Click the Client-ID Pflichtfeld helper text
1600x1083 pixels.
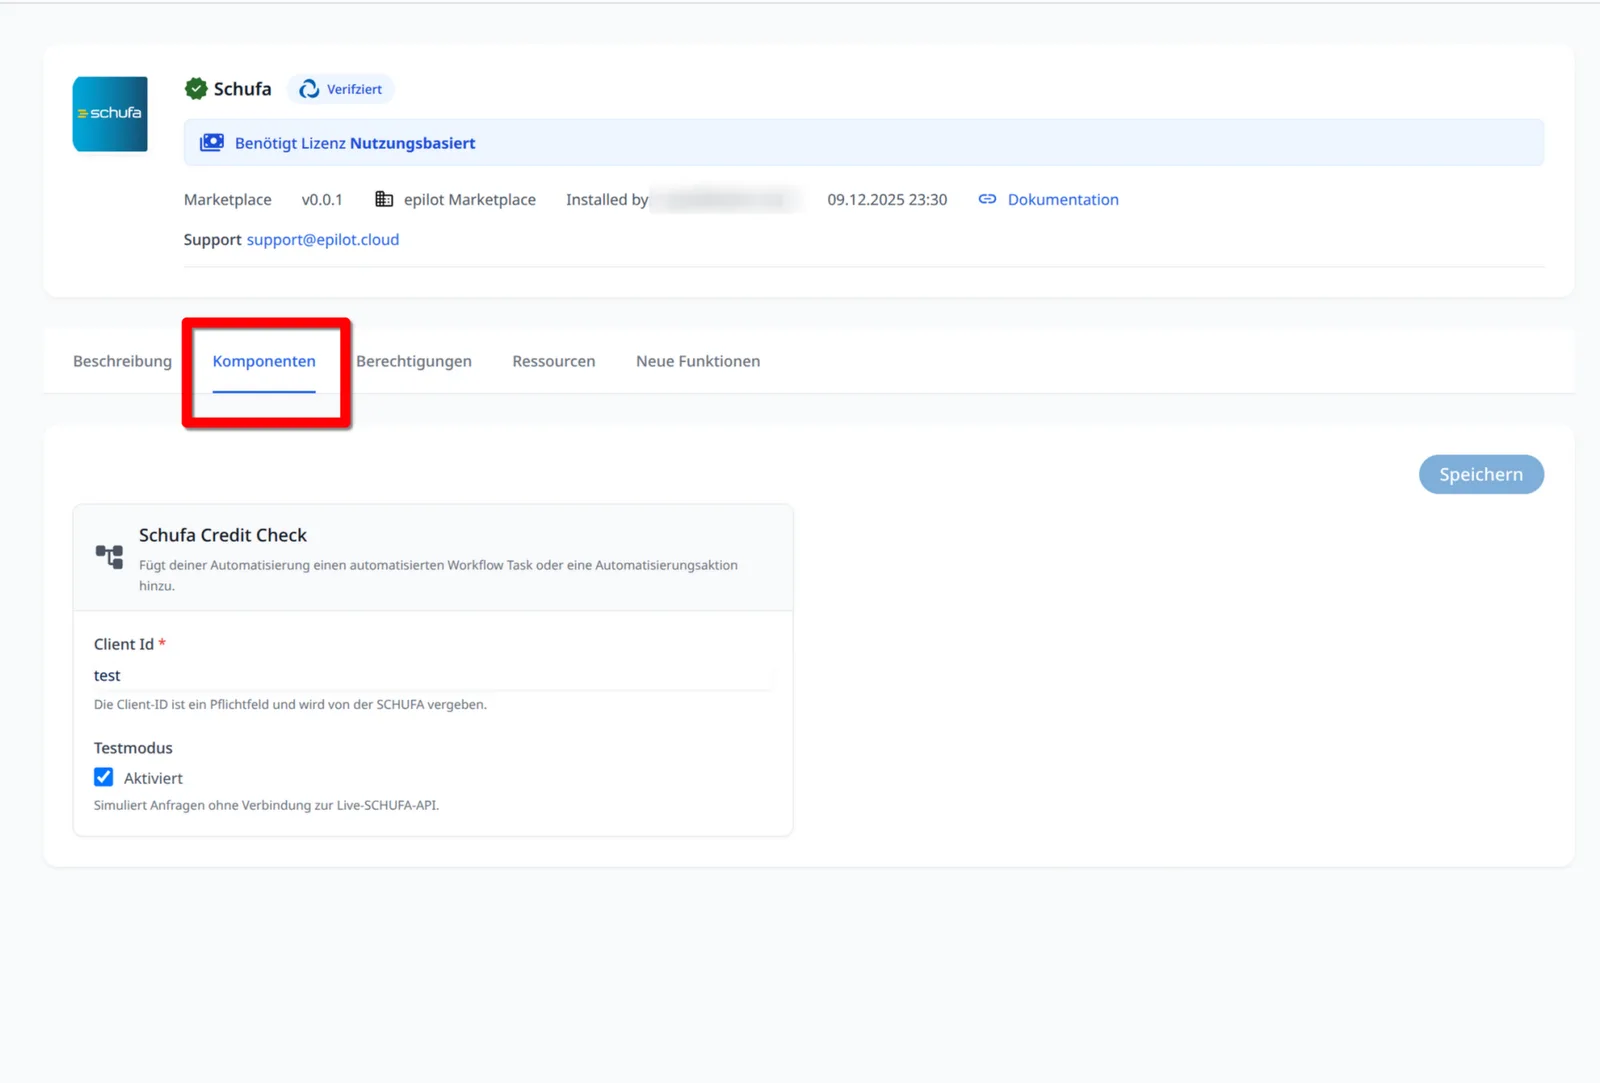click(290, 704)
